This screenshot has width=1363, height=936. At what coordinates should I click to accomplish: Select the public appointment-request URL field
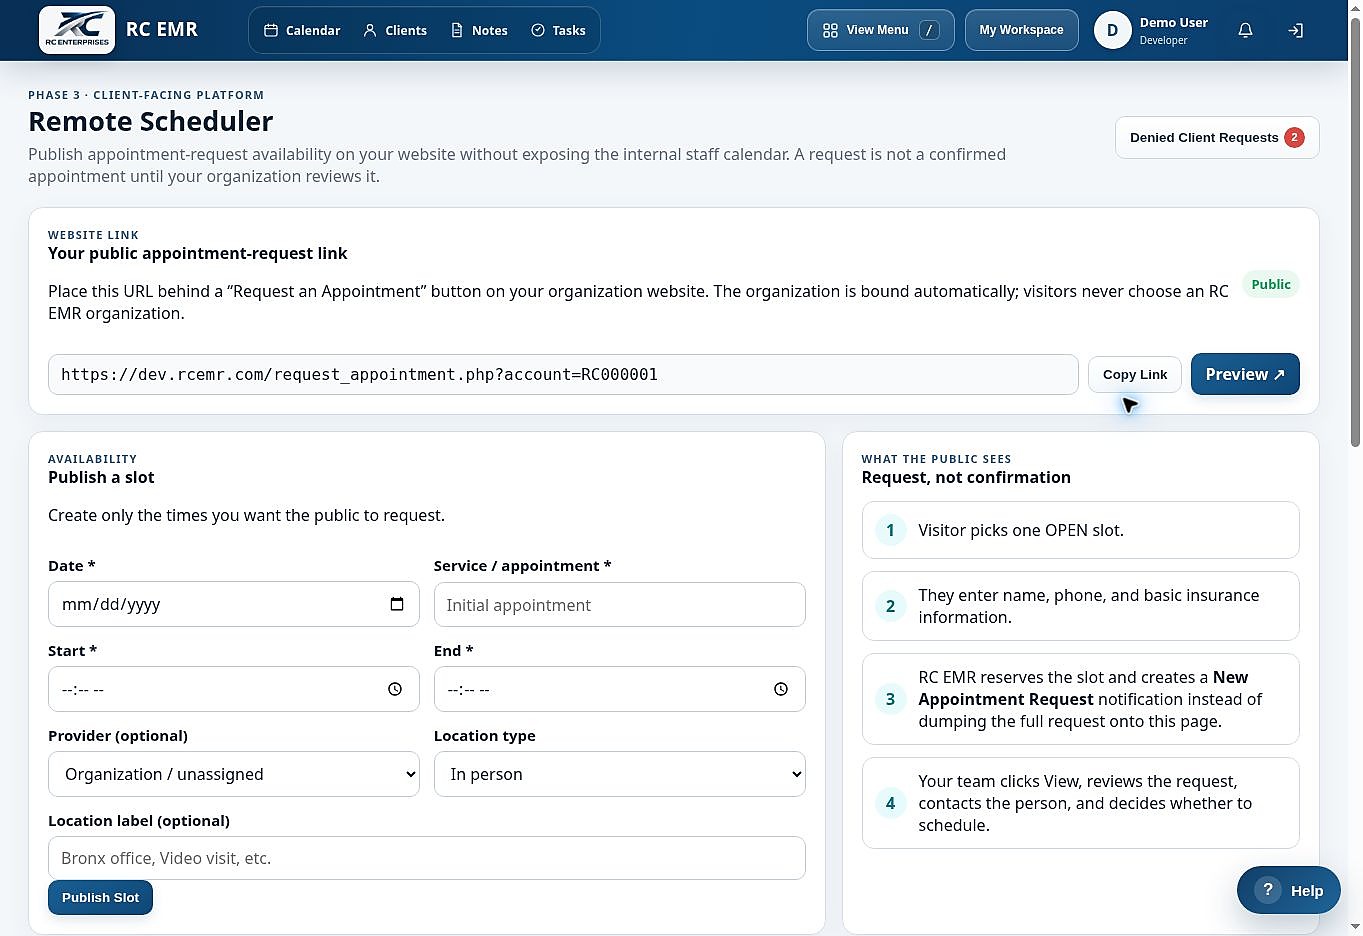click(563, 374)
